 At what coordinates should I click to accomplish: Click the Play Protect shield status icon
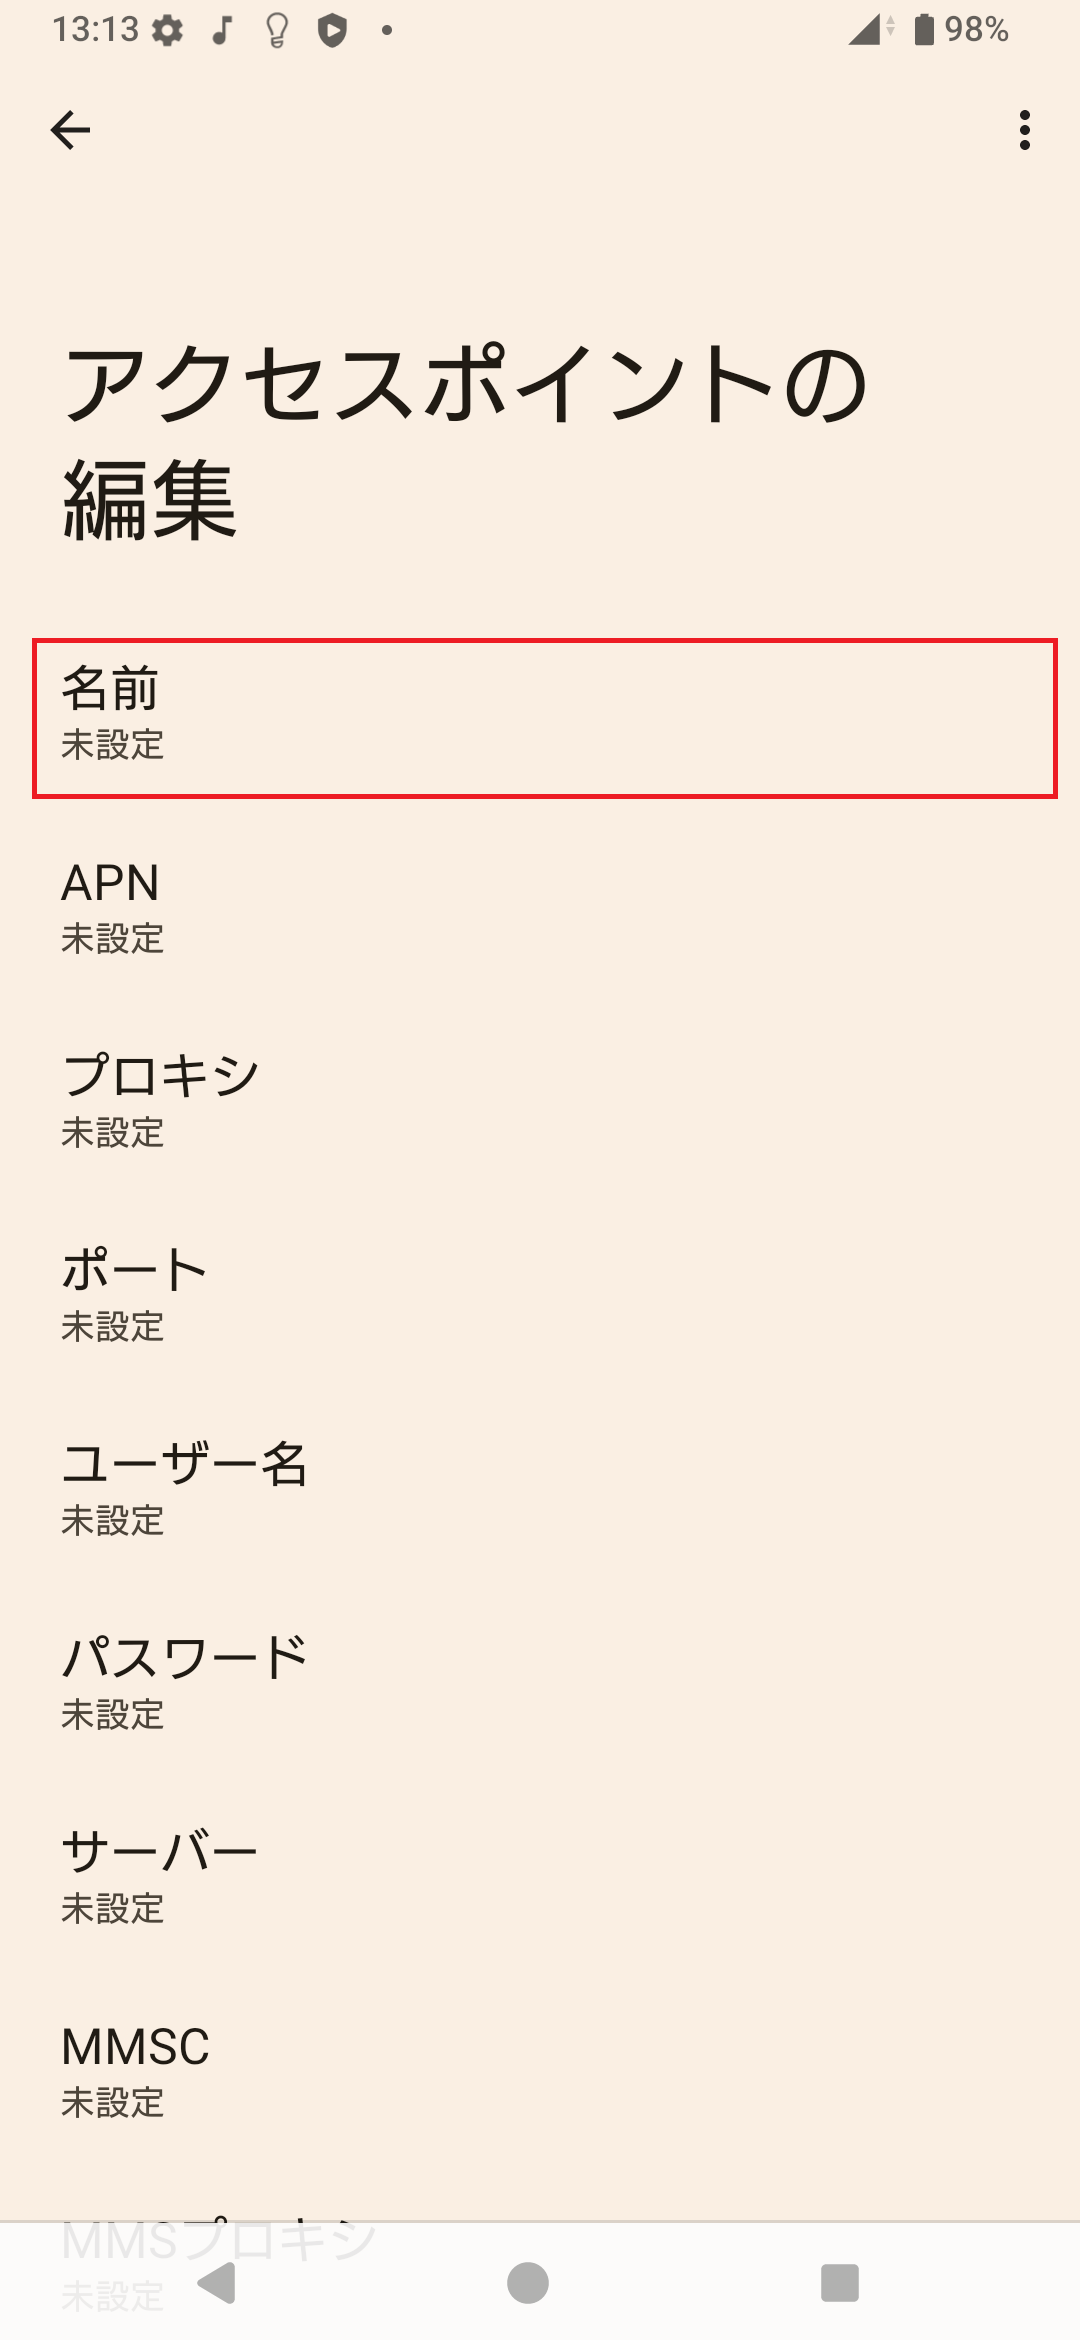point(333,29)
